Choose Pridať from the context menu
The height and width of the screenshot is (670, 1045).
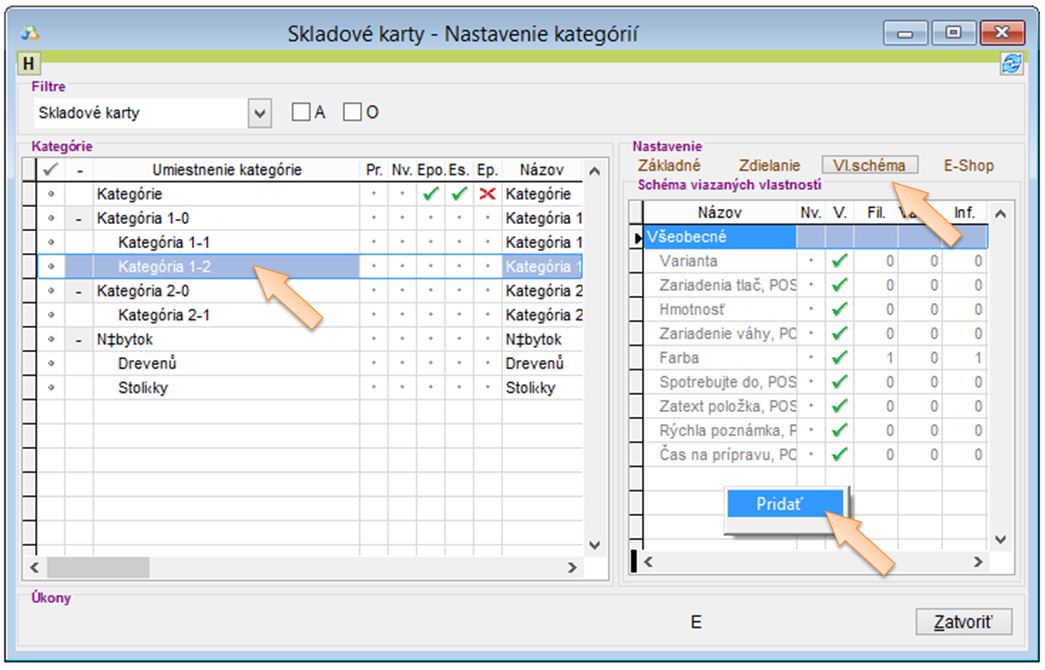click(x=779, y=505)
